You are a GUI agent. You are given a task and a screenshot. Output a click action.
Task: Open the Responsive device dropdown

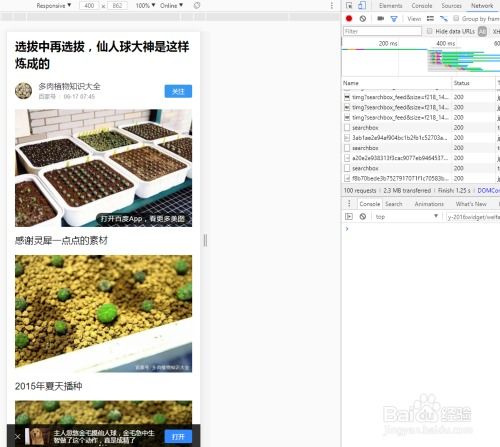pos(54,6)
